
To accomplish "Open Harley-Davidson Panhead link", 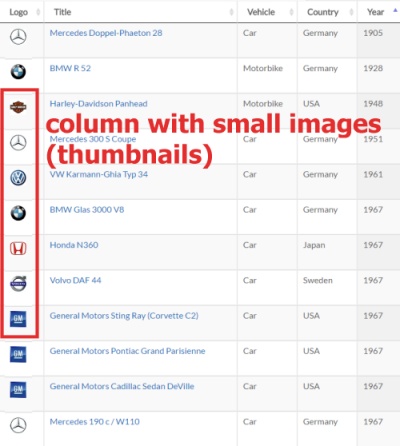I will point(98,104).
